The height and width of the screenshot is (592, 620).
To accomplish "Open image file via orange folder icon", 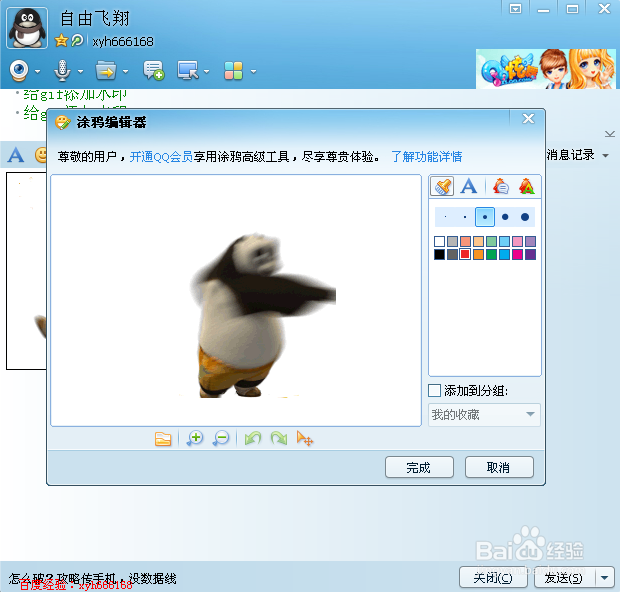I will click(x=163, y=439).
